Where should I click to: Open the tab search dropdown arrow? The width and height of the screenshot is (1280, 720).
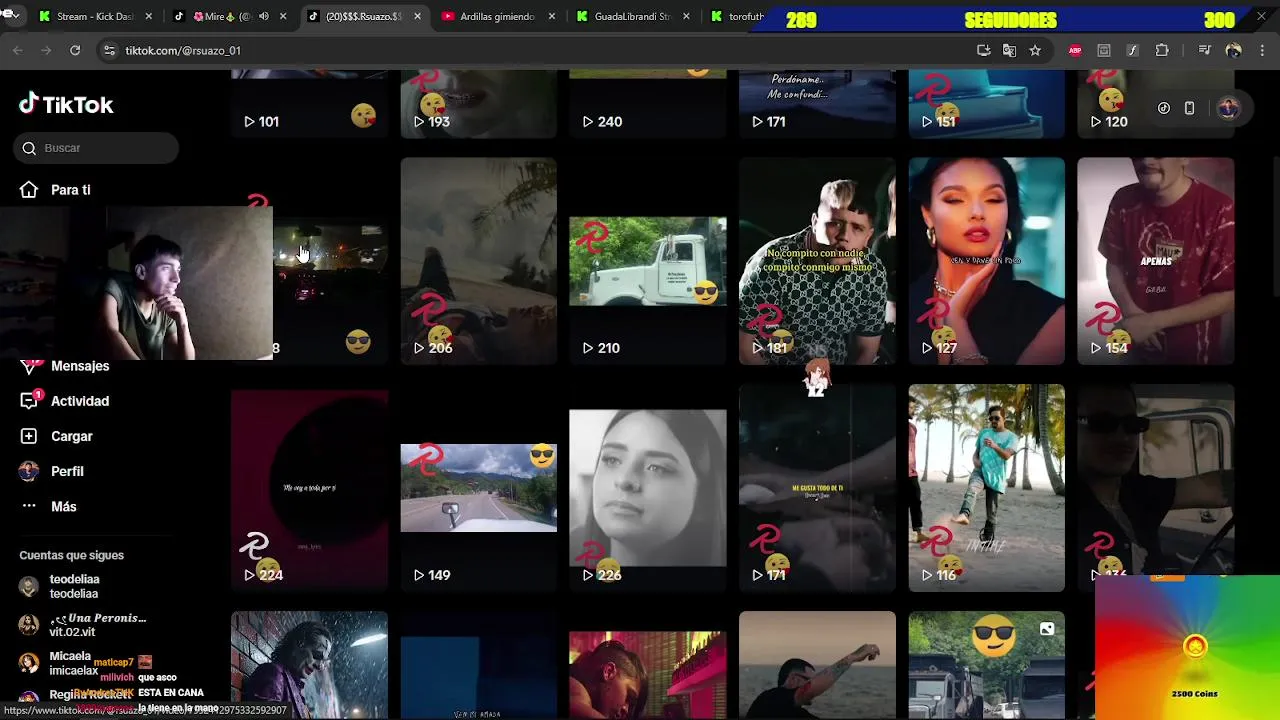(x=17, y=16)
